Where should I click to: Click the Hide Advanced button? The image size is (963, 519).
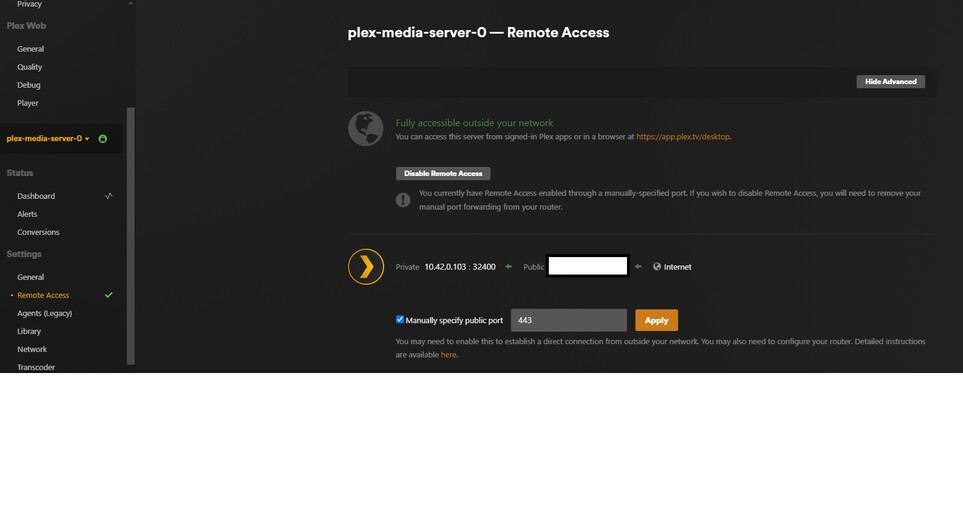tap(891, 82)
